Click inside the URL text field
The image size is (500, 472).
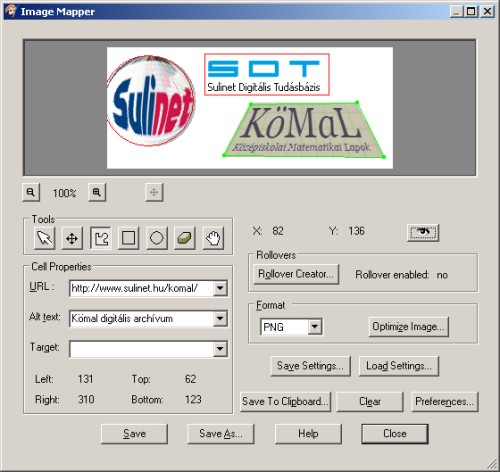click(141, 288)
